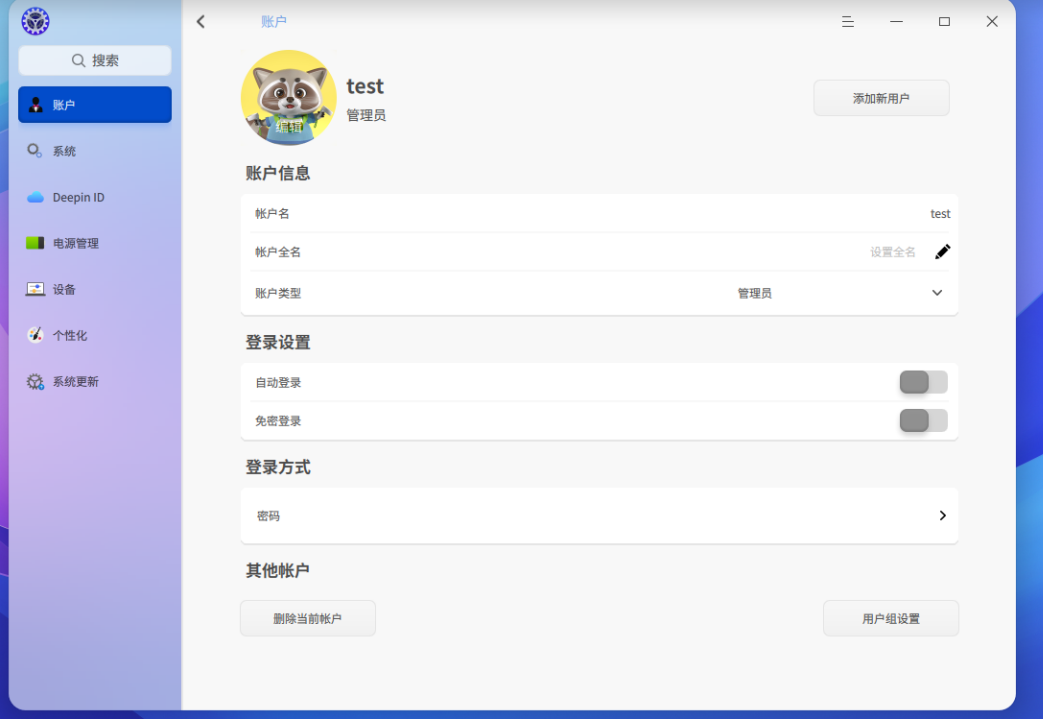
Task: Click the 搜索 search field
Action: (x=95, y=61)
